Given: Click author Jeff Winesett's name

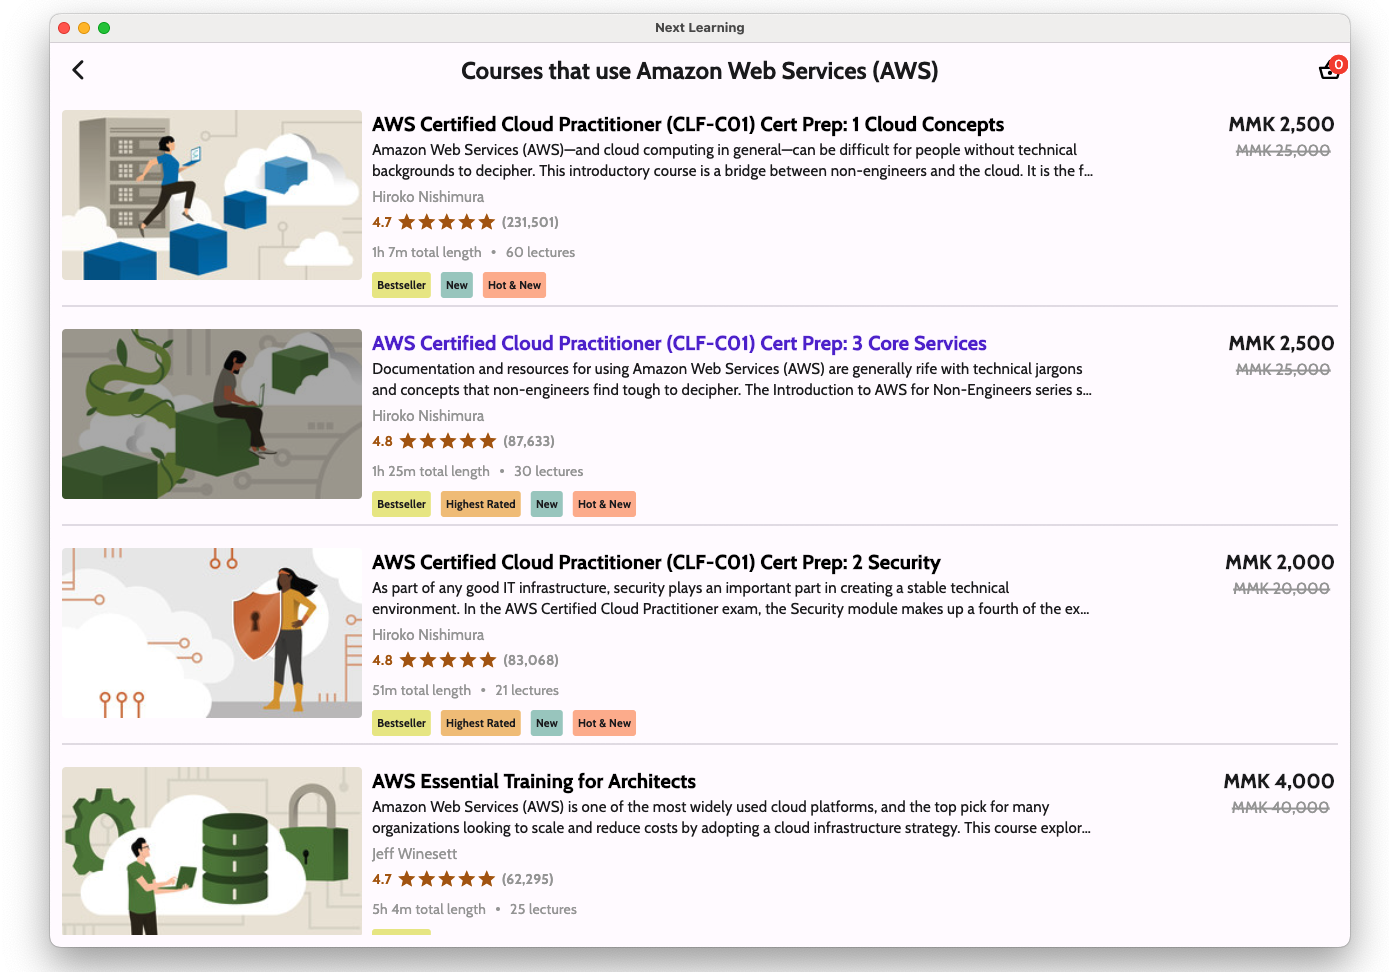Looking at the screenshot, I should 414,854.
